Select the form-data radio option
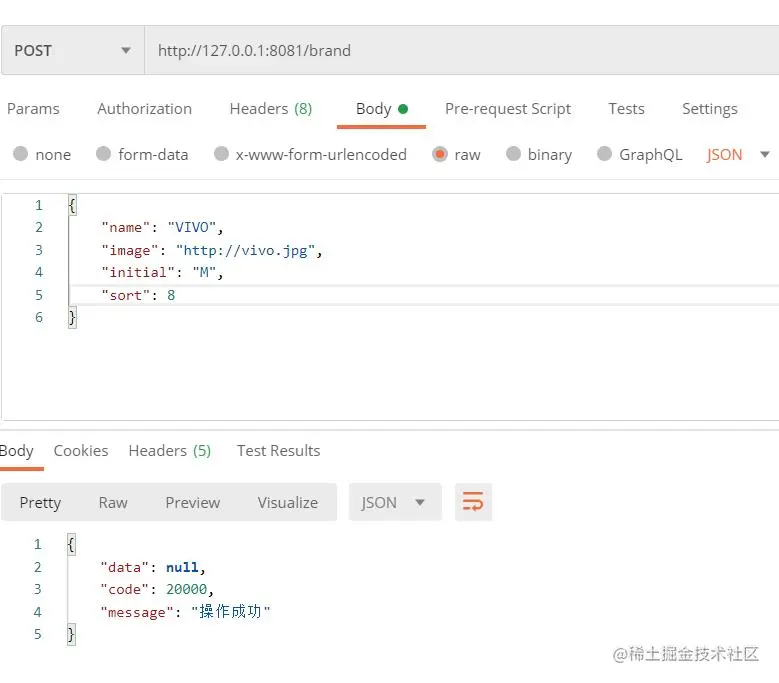The height and width of the screenshot is (683, 779). pyautogui.click(x=103, y=154)
